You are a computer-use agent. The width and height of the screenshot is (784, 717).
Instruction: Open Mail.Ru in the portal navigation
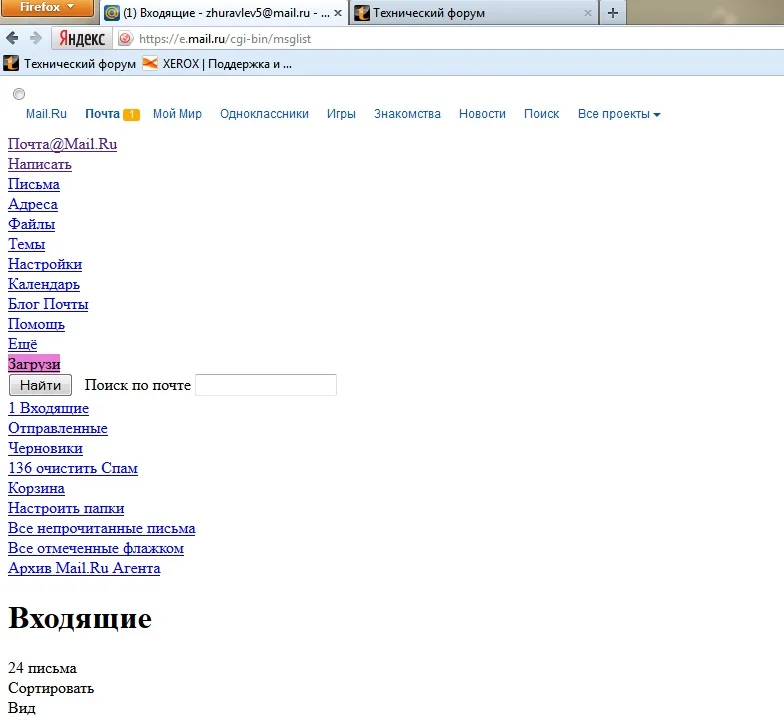(x=46, y=114)
